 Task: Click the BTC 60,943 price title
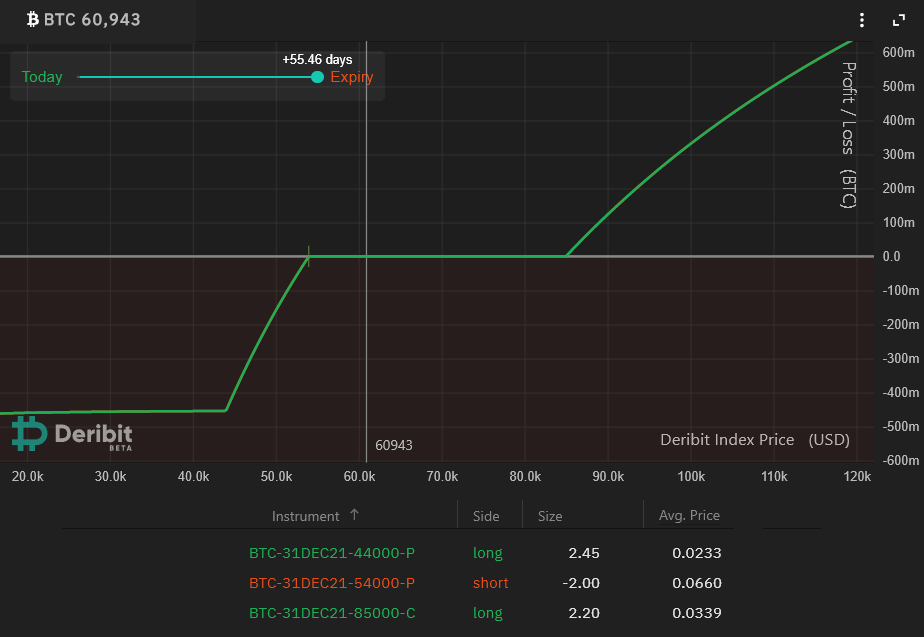92,20
